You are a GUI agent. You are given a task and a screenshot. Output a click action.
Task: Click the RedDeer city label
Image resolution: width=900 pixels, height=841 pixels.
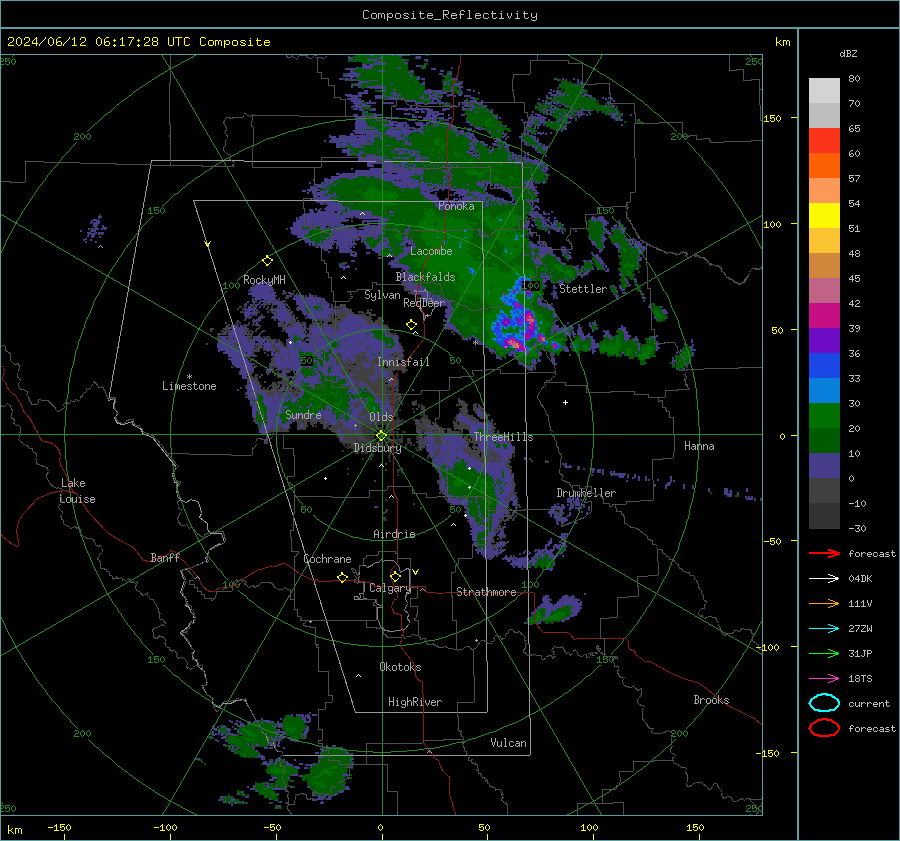[x=424, y=303]
